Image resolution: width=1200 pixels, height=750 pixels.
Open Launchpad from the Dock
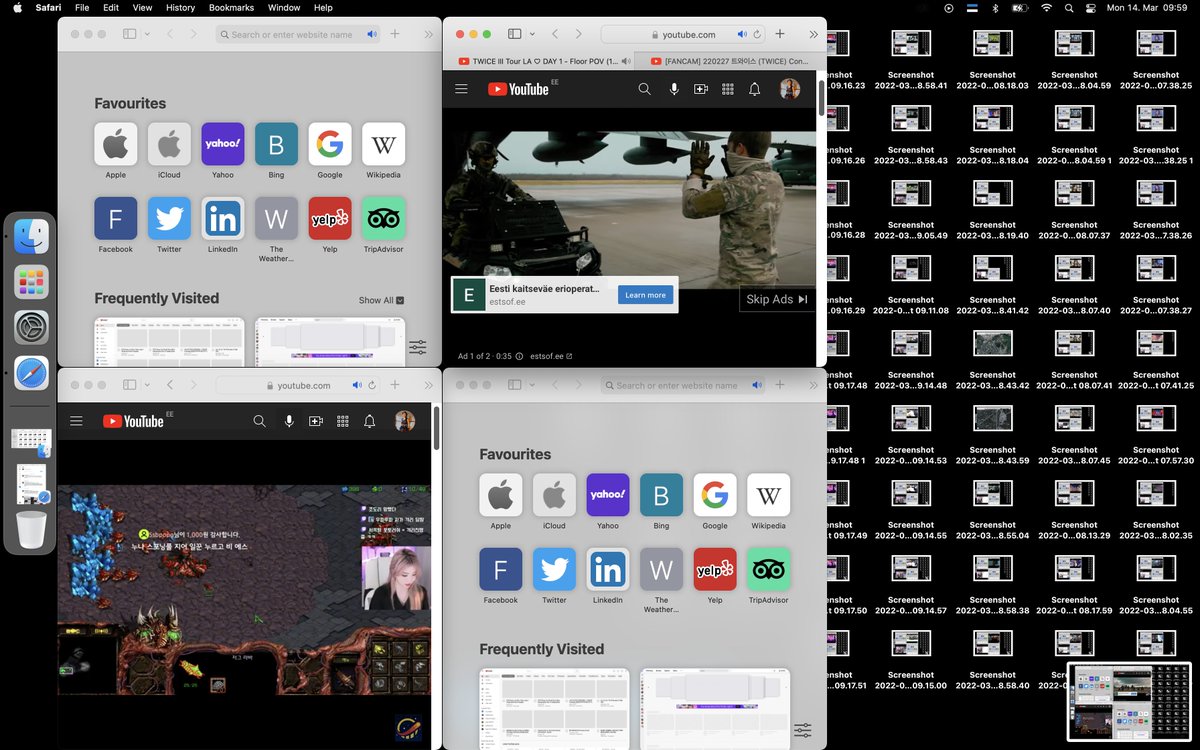31,282
